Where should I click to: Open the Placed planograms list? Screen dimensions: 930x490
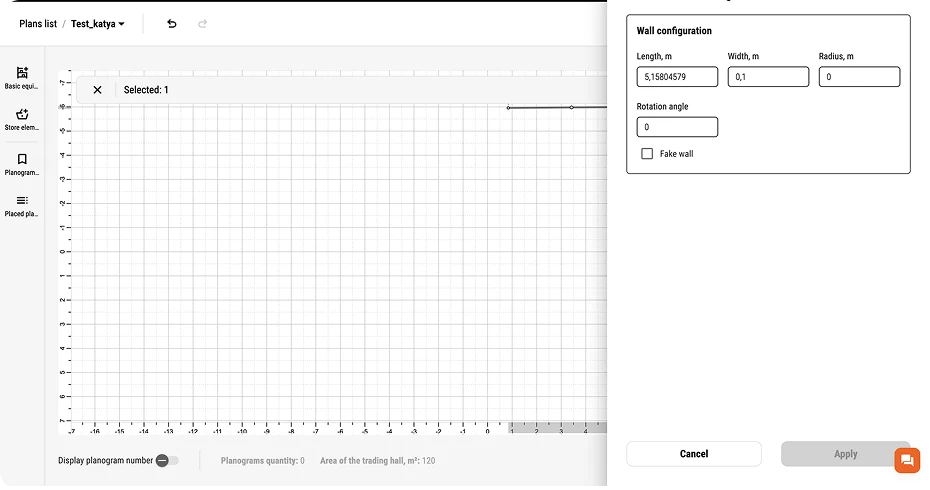pyautogui.click(x=22, y=205)
